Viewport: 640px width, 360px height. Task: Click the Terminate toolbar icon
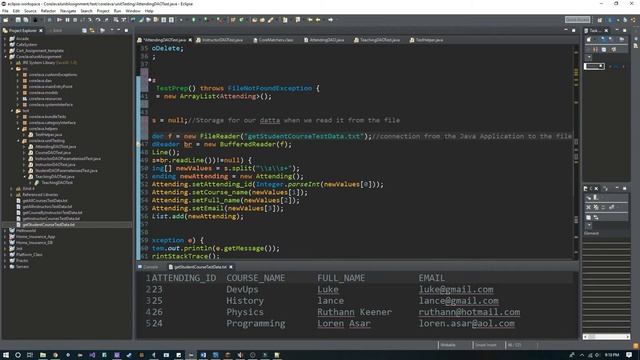coord(75,20)
